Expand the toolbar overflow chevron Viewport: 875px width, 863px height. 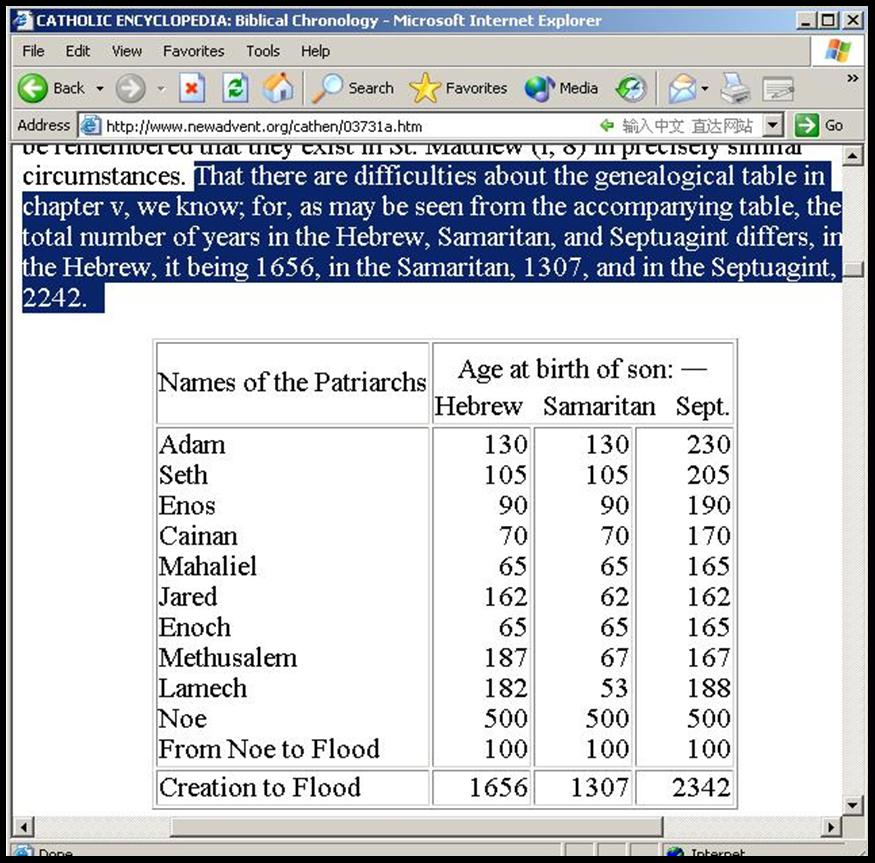point(853,78)
